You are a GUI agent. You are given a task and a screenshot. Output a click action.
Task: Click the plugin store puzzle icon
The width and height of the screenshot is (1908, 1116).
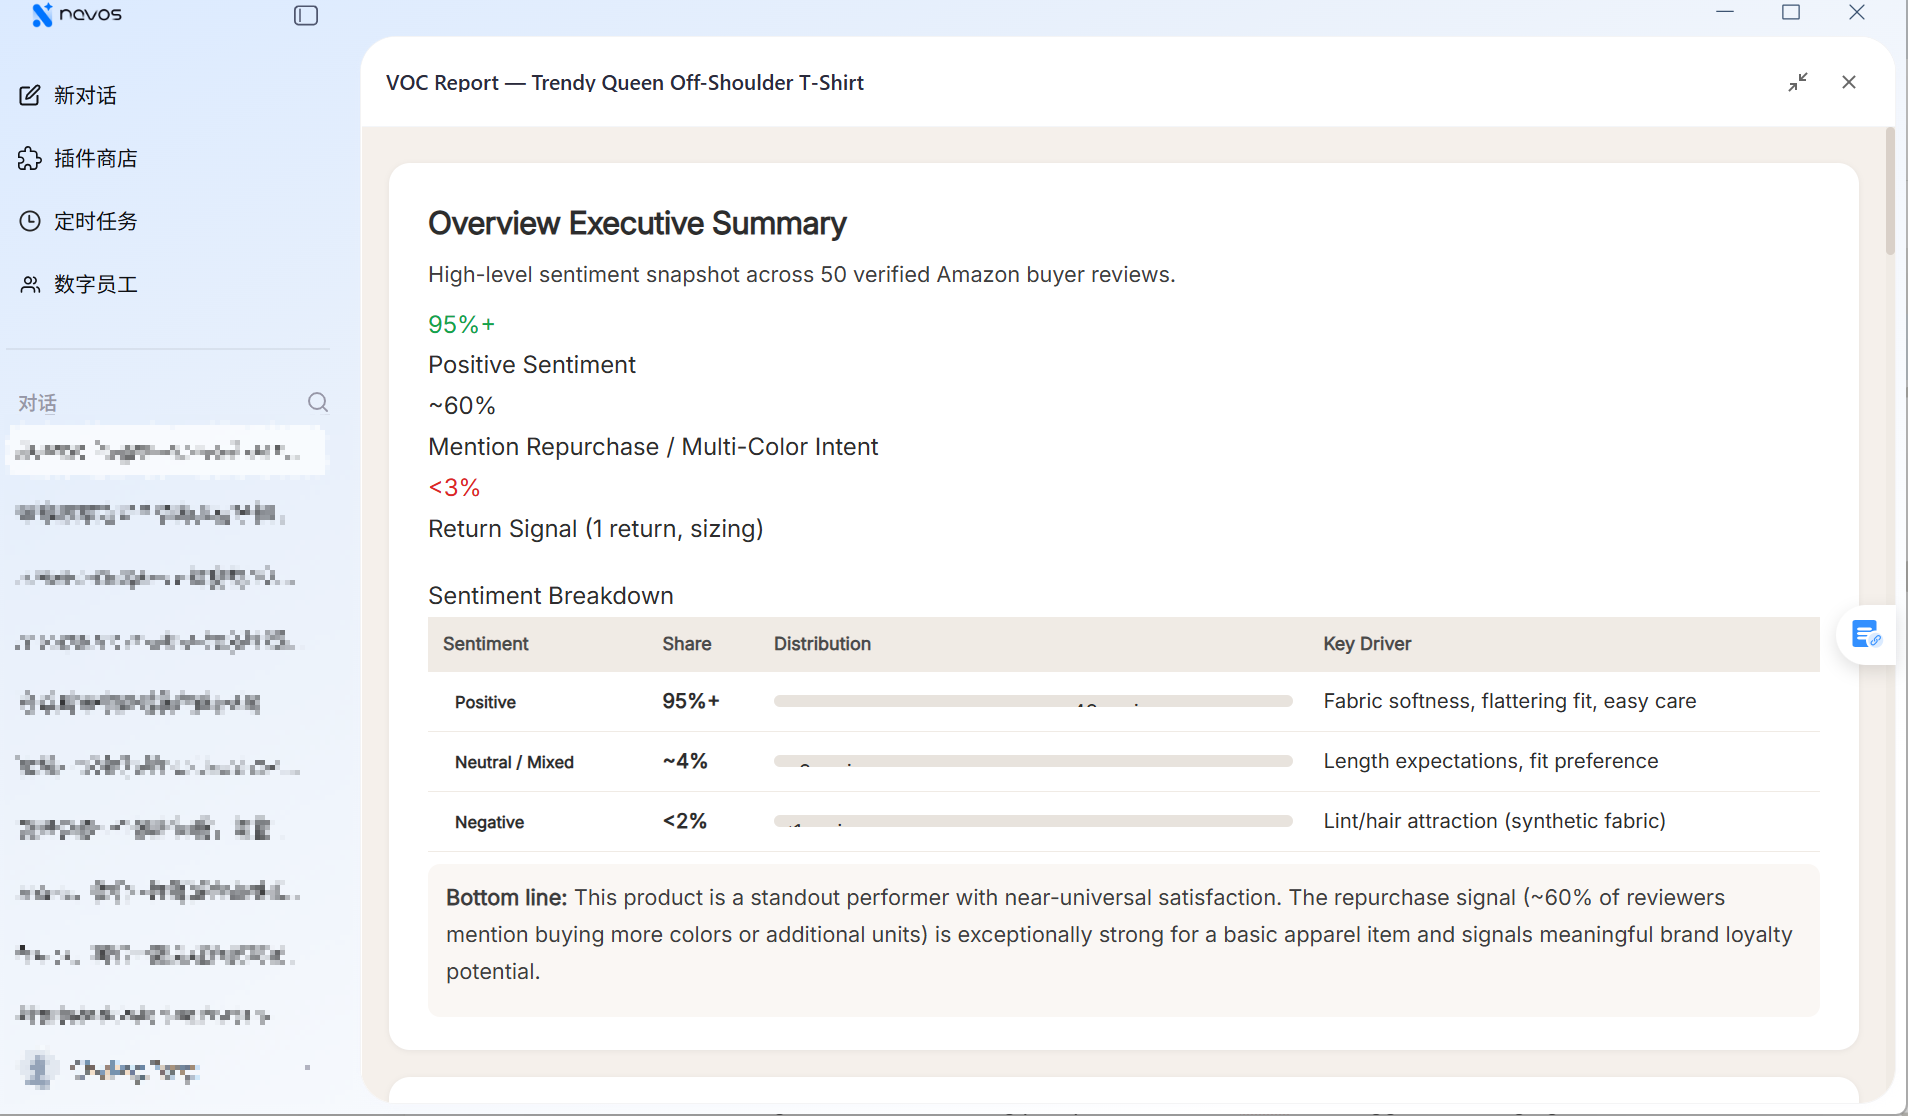30,158
